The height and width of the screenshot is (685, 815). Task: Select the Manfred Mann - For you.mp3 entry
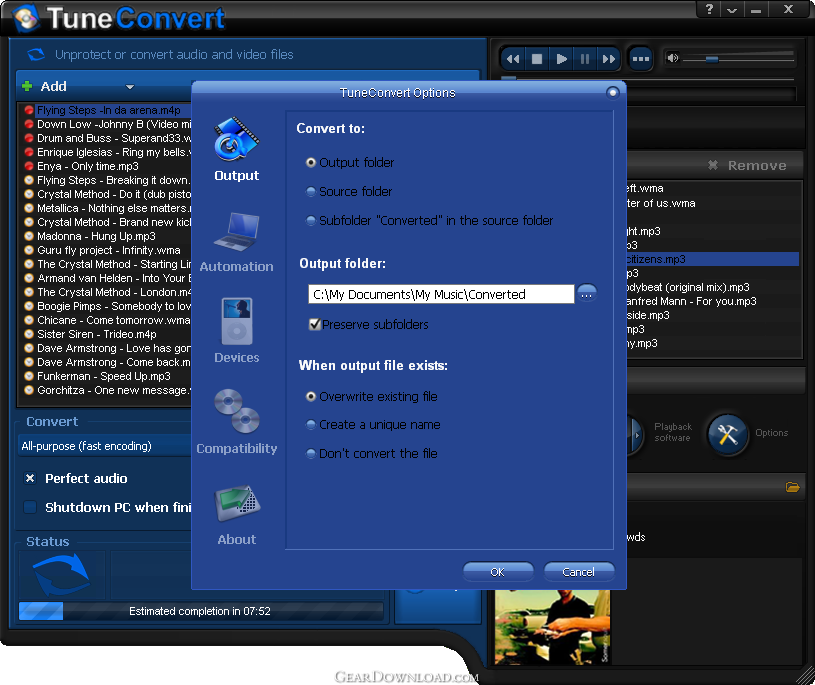pos(691,301)
